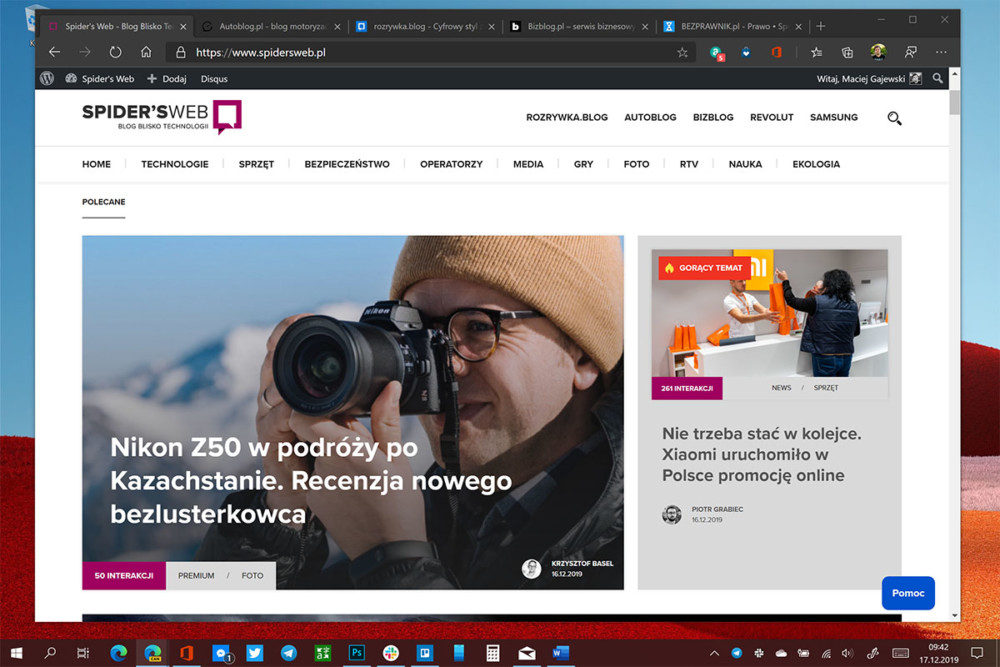Open the SPRZĘT category
1000x667 pixels.
[256, 165]
